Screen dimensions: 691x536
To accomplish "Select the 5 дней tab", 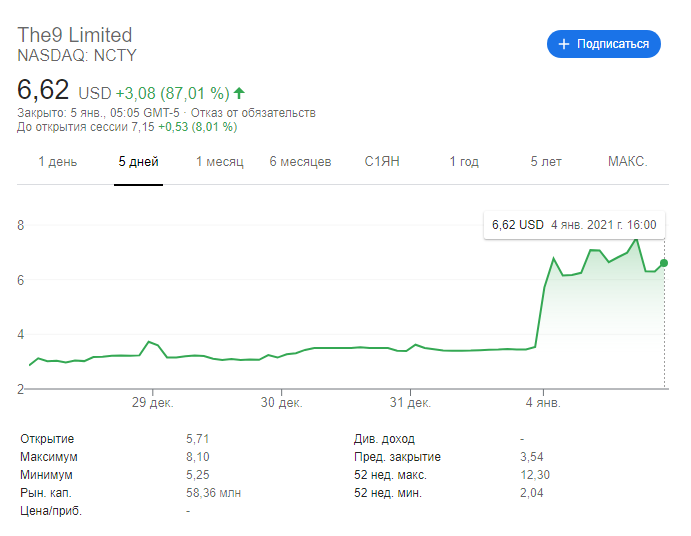I will tap(138, 162).
